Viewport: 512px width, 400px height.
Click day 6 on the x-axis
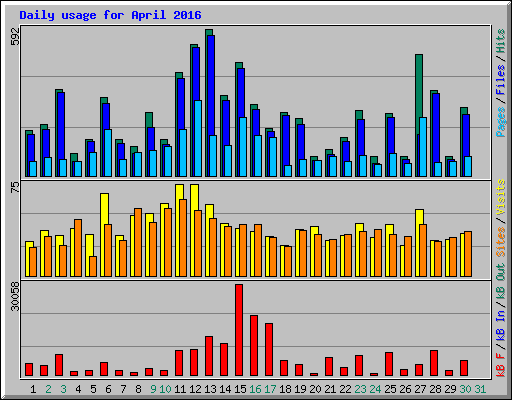[x=108, y=389]
